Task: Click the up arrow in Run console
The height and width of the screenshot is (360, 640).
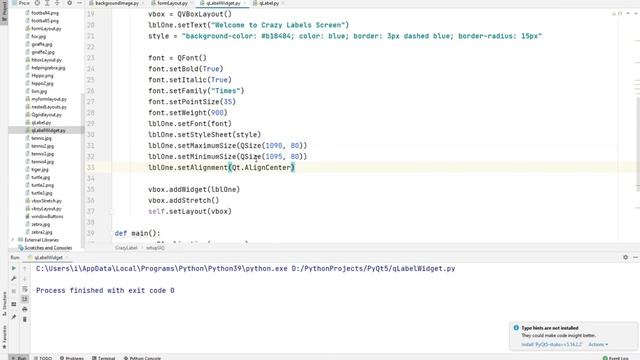Action: pyautogui.click(x=24, y=268)
